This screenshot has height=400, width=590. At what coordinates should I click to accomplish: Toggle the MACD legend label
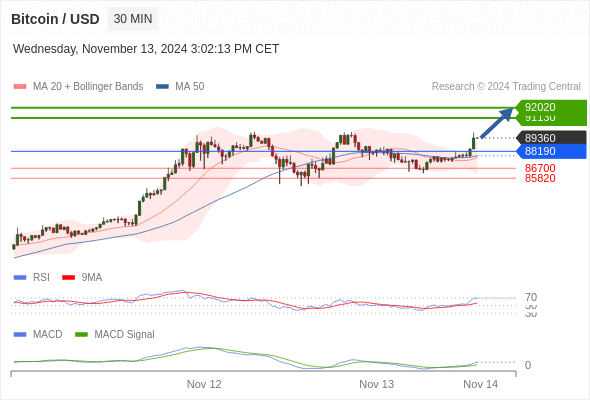click(x=47, y=334)
